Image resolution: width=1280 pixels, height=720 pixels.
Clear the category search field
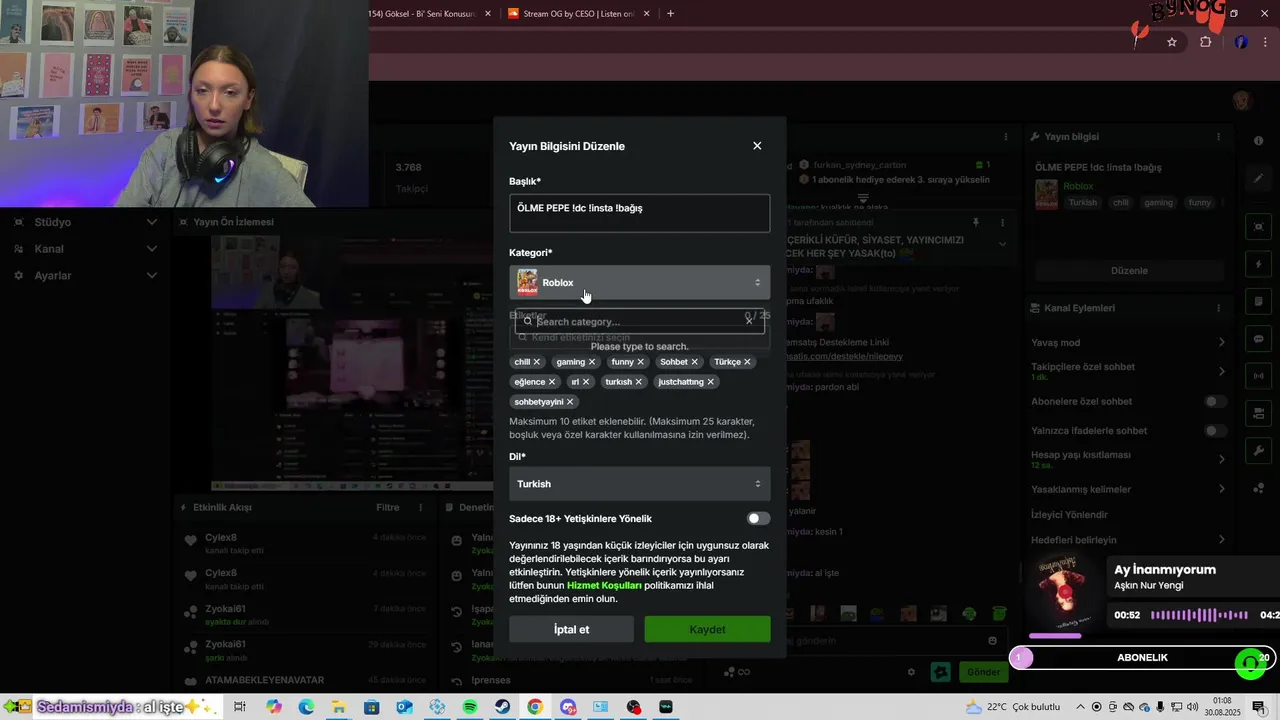tap(749, 321)
